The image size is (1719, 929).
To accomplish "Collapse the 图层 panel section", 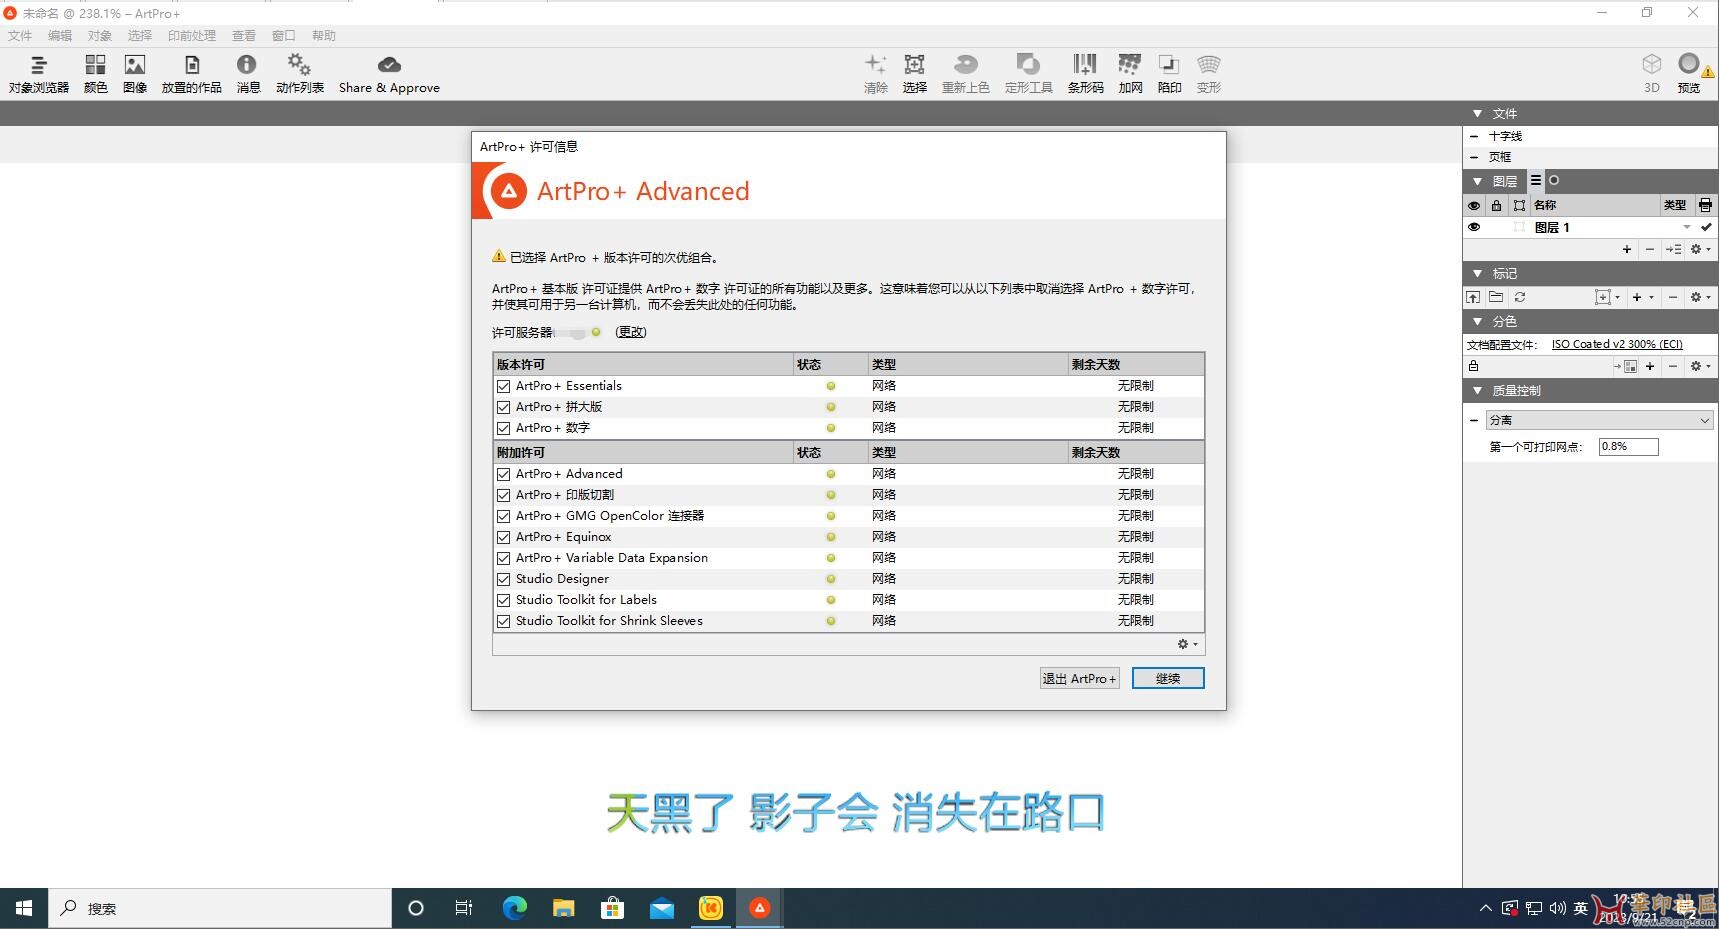I will pyautogui.click(x=1477, y=181).
